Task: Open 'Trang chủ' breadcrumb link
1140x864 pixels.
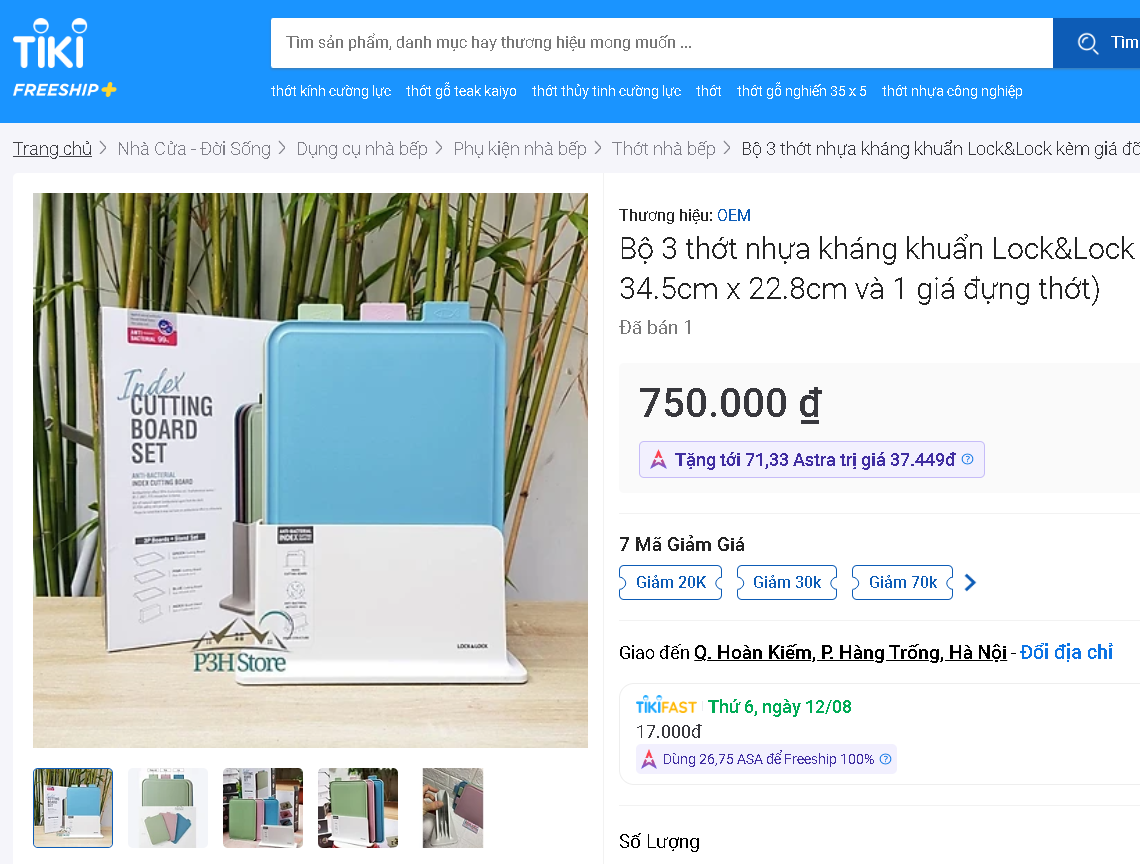Action: tap(52, 148)
